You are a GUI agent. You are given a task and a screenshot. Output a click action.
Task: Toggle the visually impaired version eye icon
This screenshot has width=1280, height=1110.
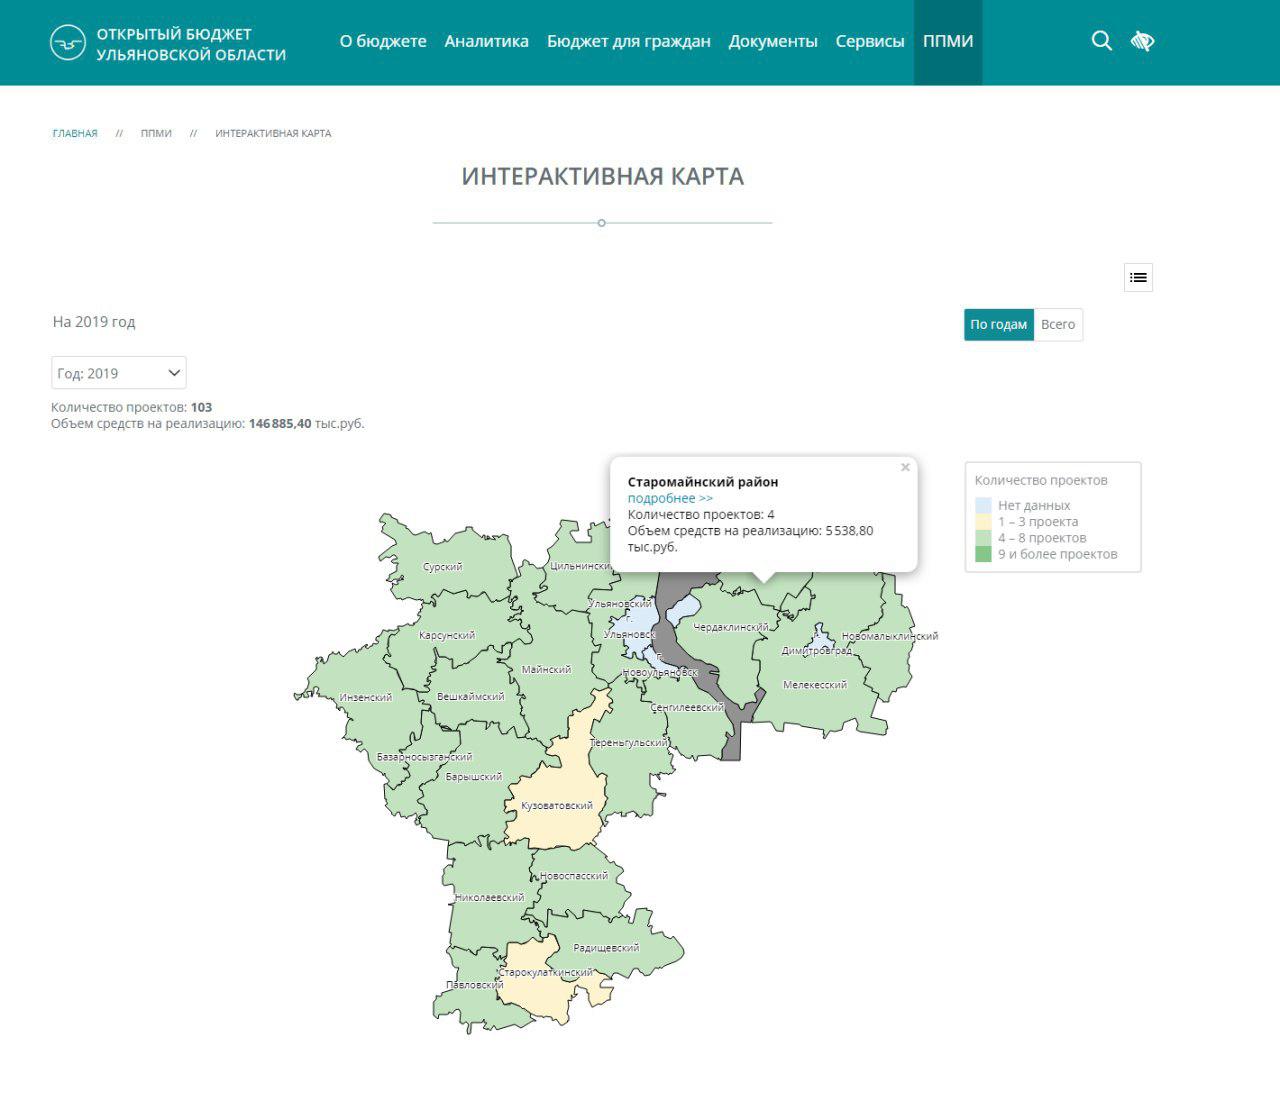(x=1142, y=41)
